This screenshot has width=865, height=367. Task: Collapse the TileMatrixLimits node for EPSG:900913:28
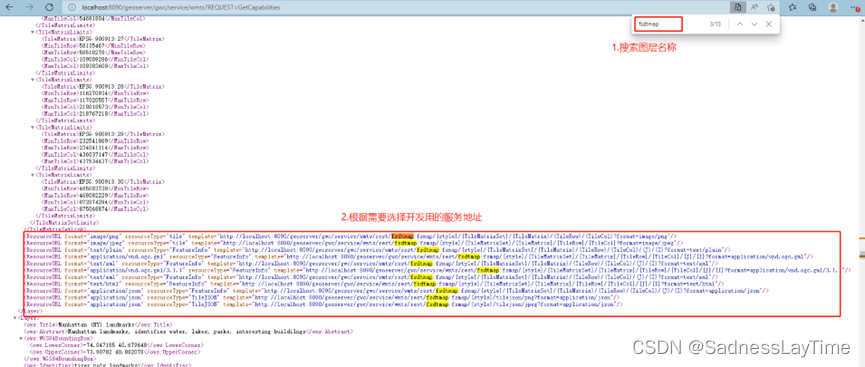(x=33, y=80)
